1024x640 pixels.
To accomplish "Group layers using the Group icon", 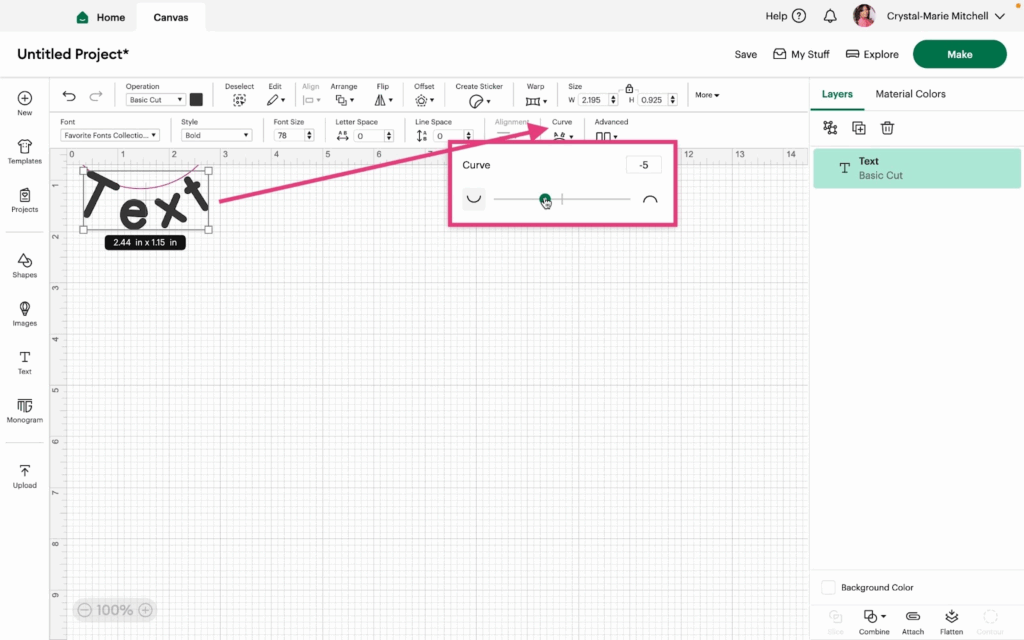I will (x=830, y=128).
